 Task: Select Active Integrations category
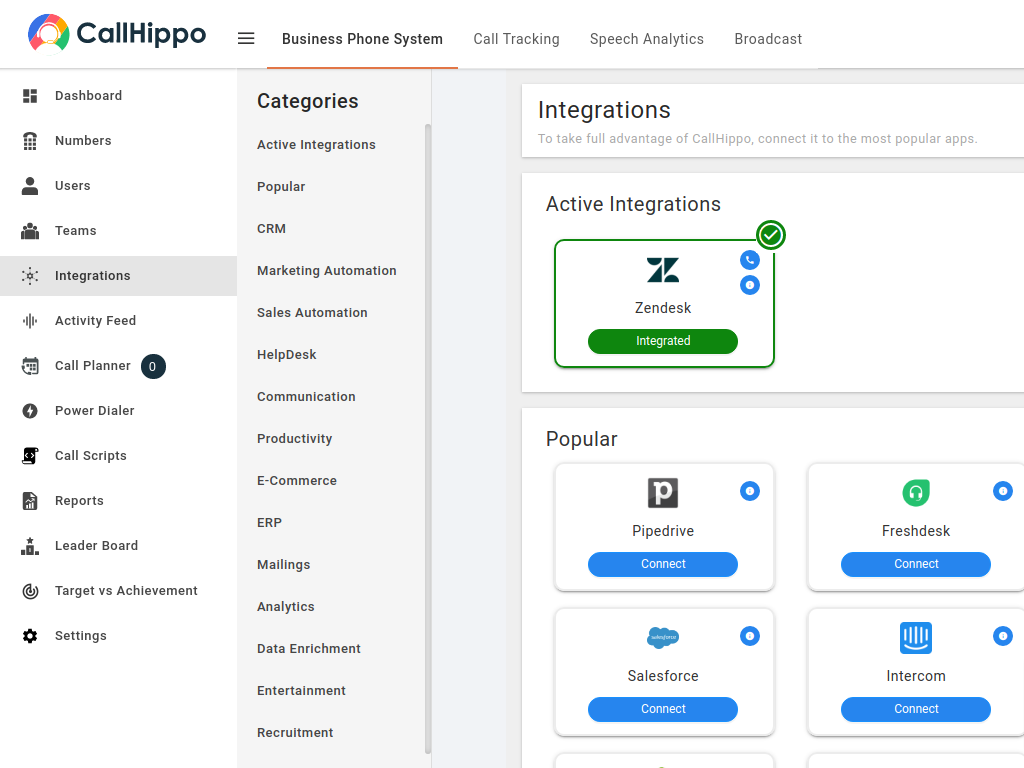(x=316, y=145)
